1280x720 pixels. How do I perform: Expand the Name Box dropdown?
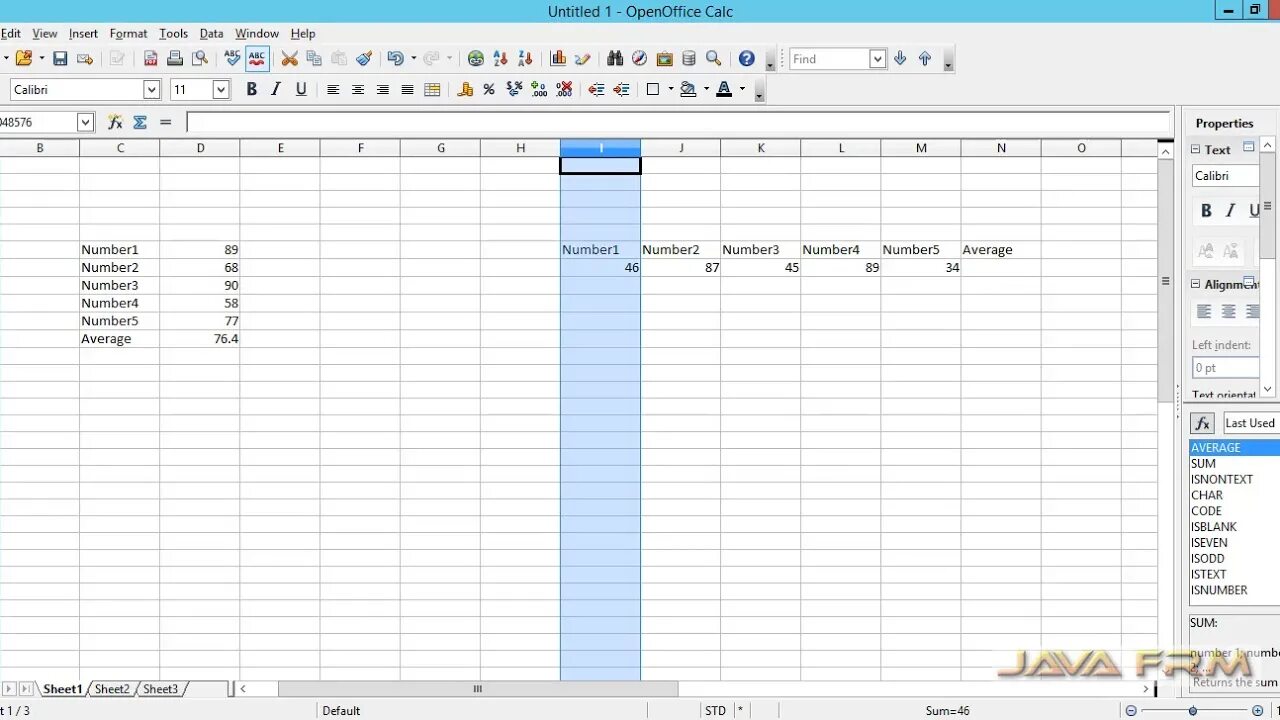click(85, 122)
